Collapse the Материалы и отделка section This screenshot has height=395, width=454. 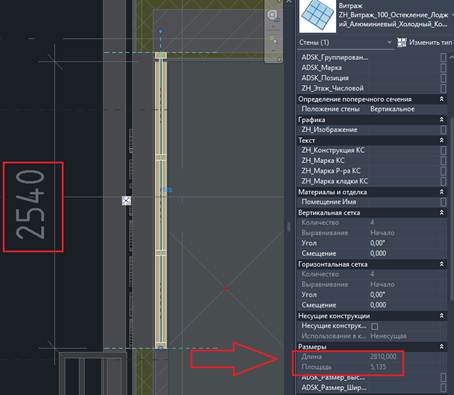(x=442, y=192)
